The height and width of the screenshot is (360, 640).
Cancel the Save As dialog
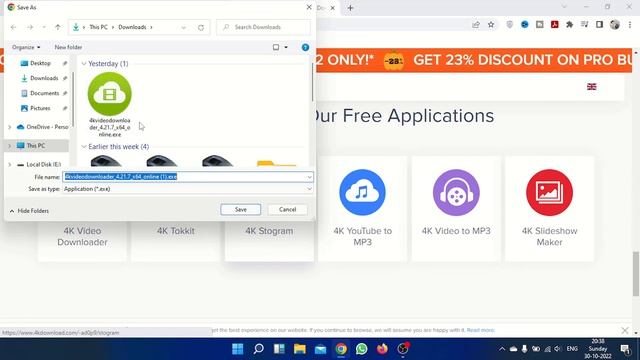(x=287, y=209)
